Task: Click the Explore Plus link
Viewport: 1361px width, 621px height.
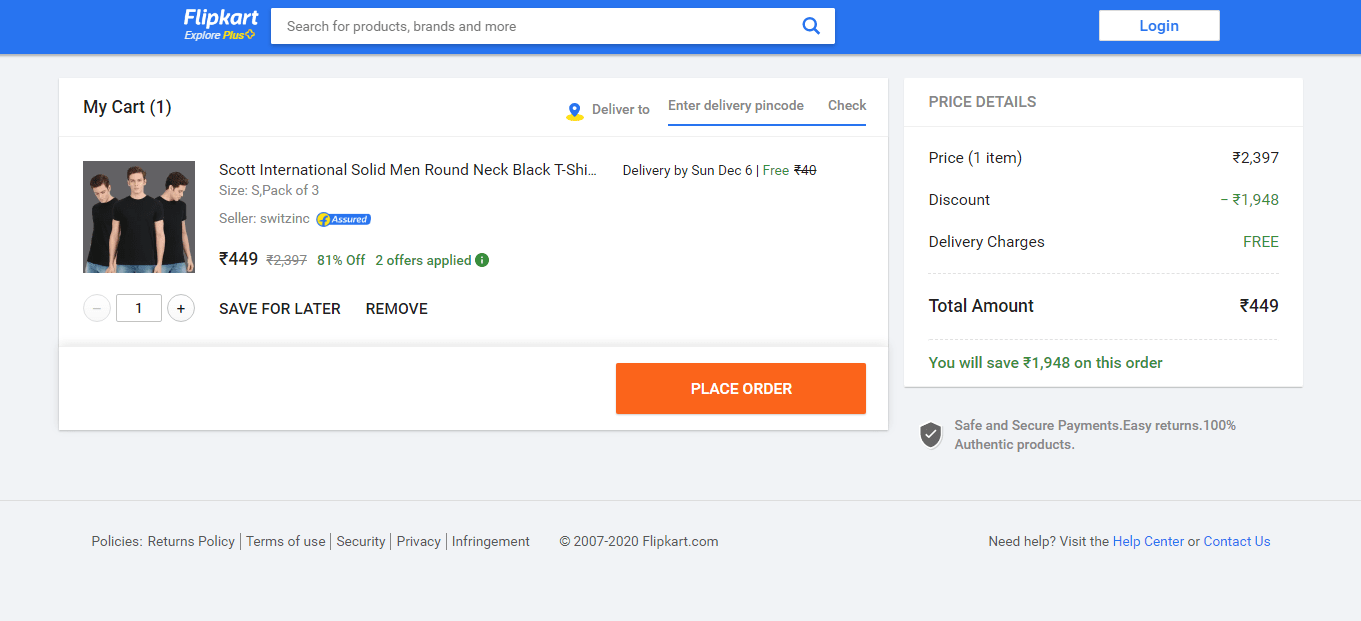Action: 220,36
